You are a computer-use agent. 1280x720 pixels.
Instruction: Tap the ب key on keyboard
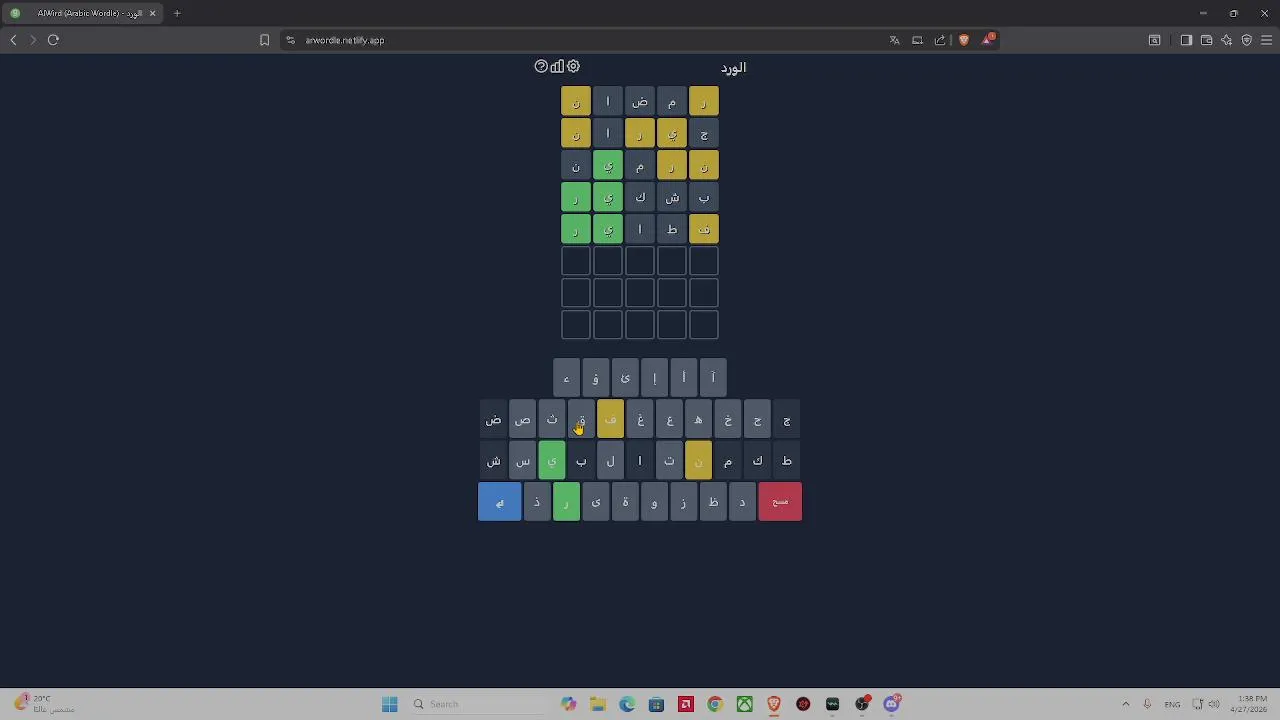pyautogui.click(x=581, y=461)
